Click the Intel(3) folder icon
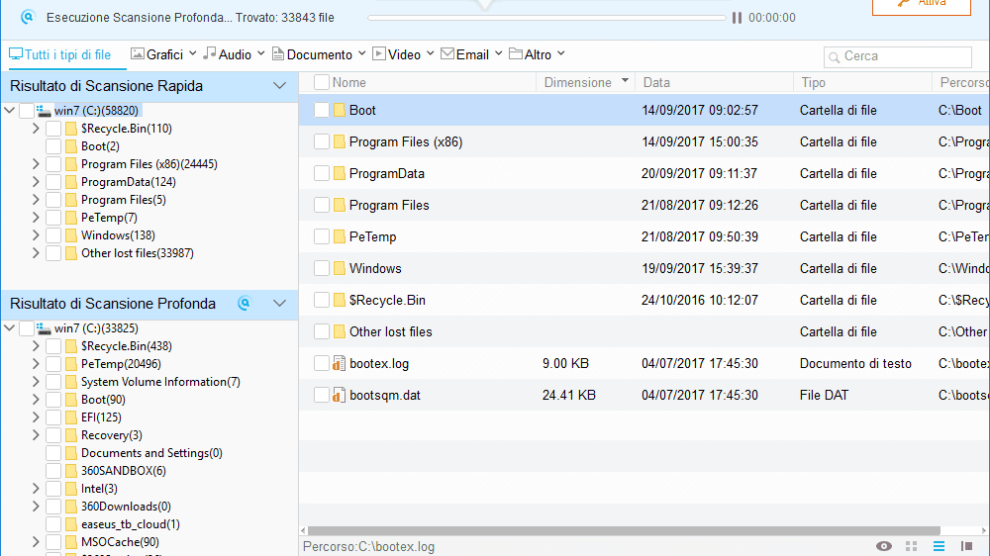 click(71, 488)
